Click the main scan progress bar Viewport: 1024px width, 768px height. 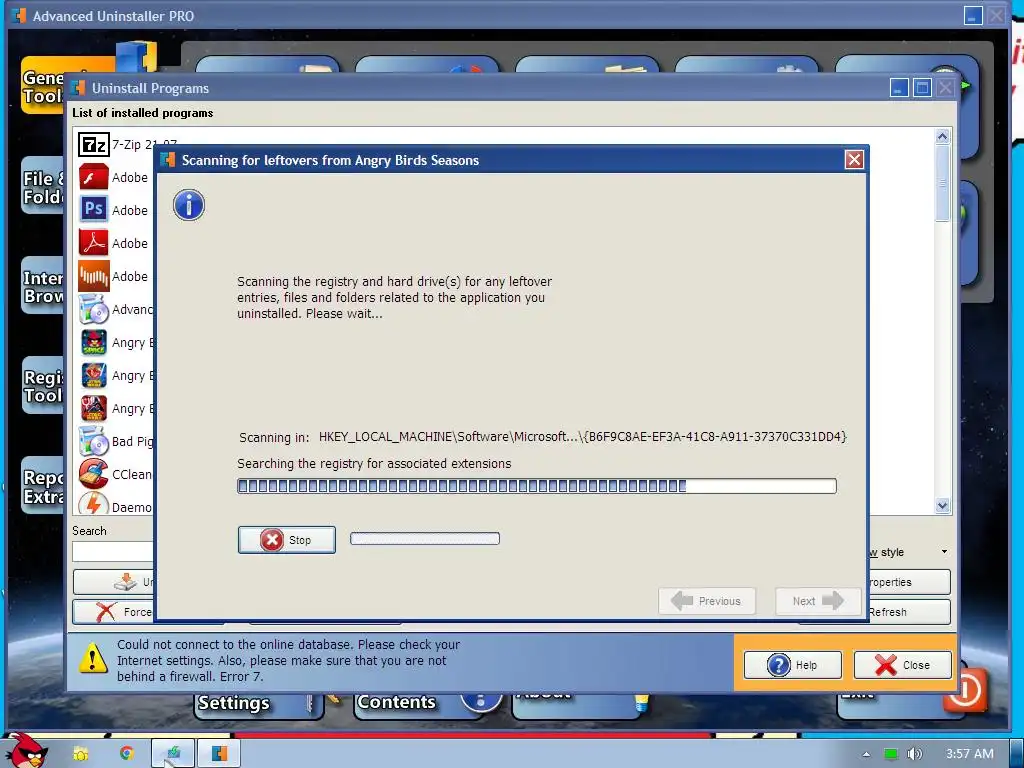(537, 486)
